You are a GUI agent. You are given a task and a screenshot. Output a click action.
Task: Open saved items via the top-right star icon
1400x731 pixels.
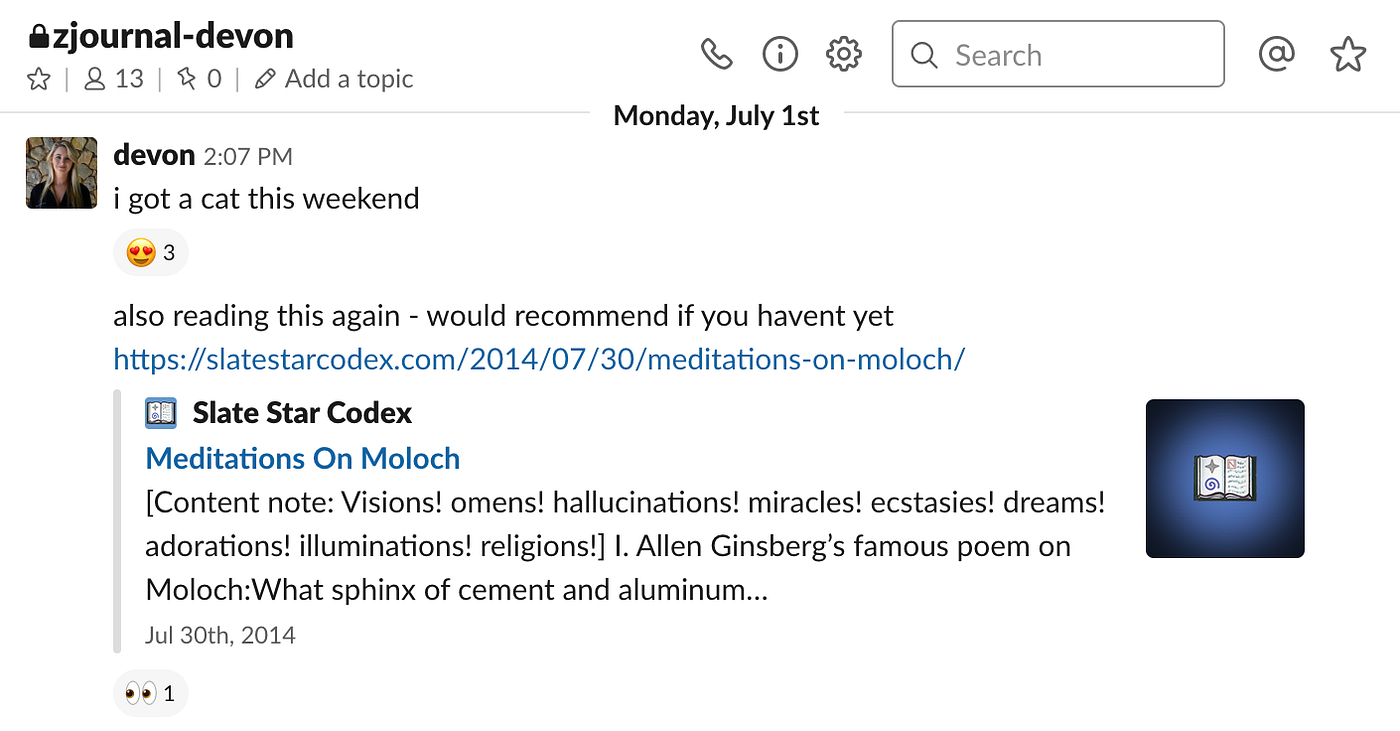point(1346,54)
